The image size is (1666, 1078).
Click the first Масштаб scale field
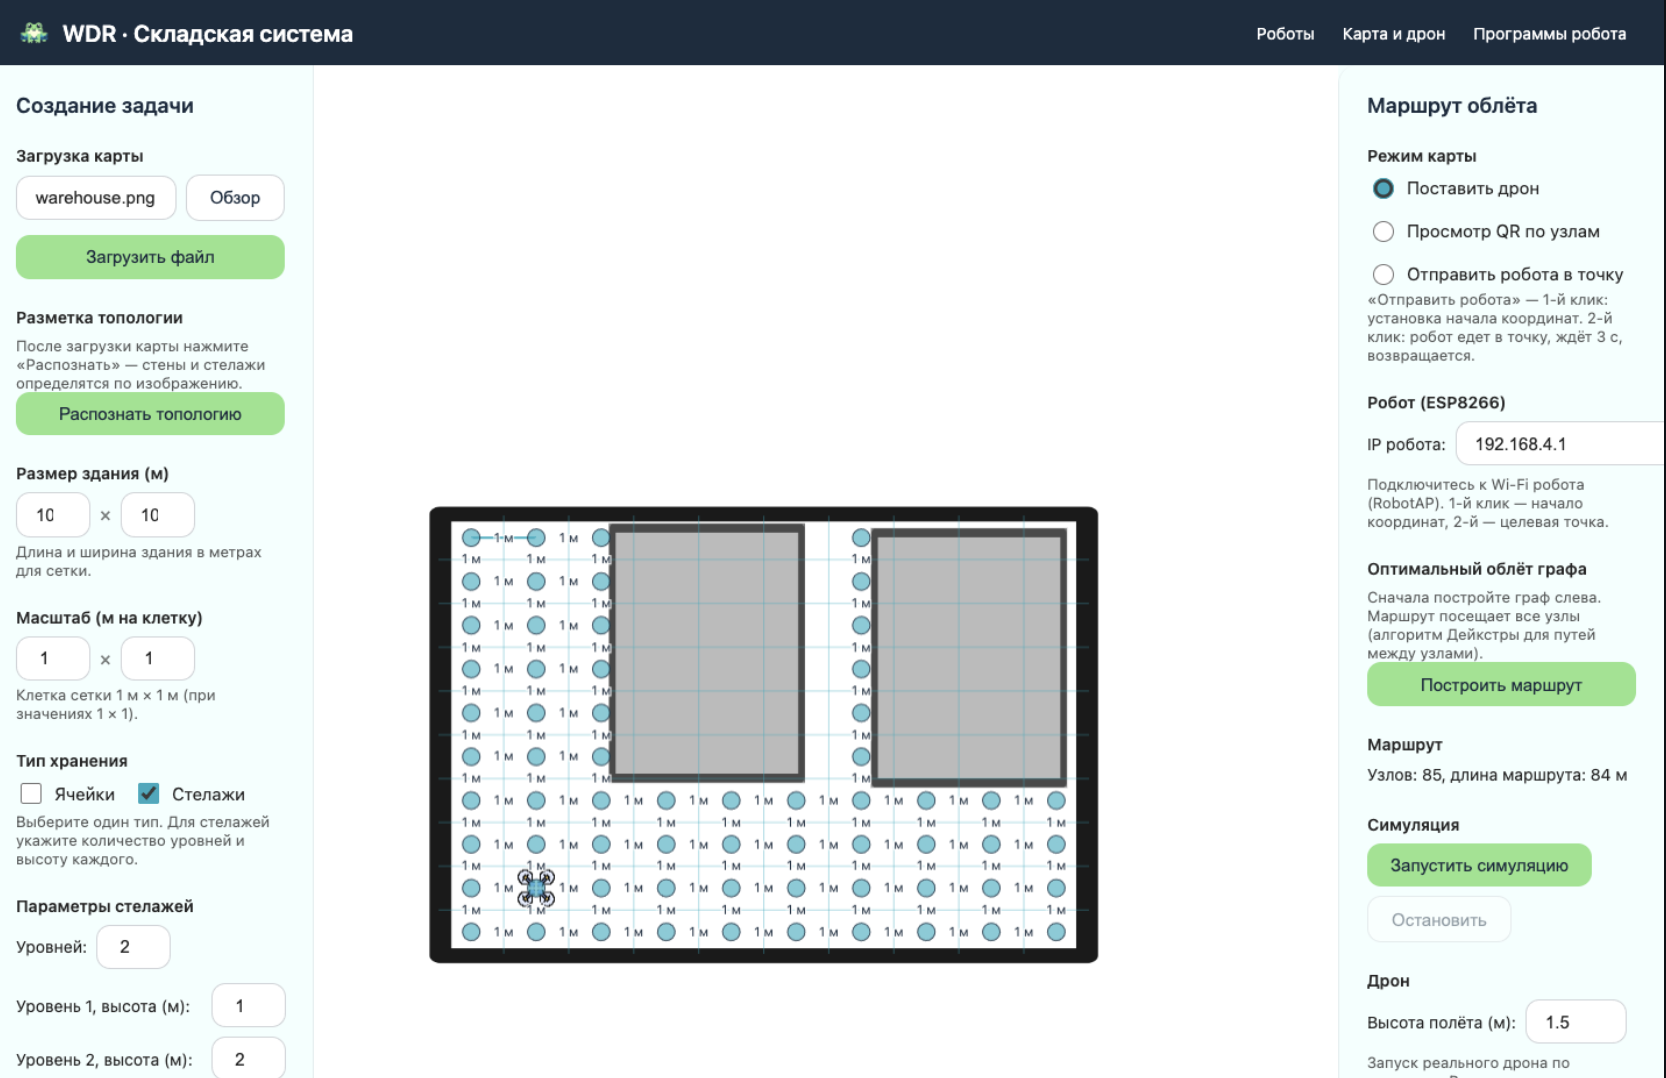pyautogui.click(x=53, y=658)
